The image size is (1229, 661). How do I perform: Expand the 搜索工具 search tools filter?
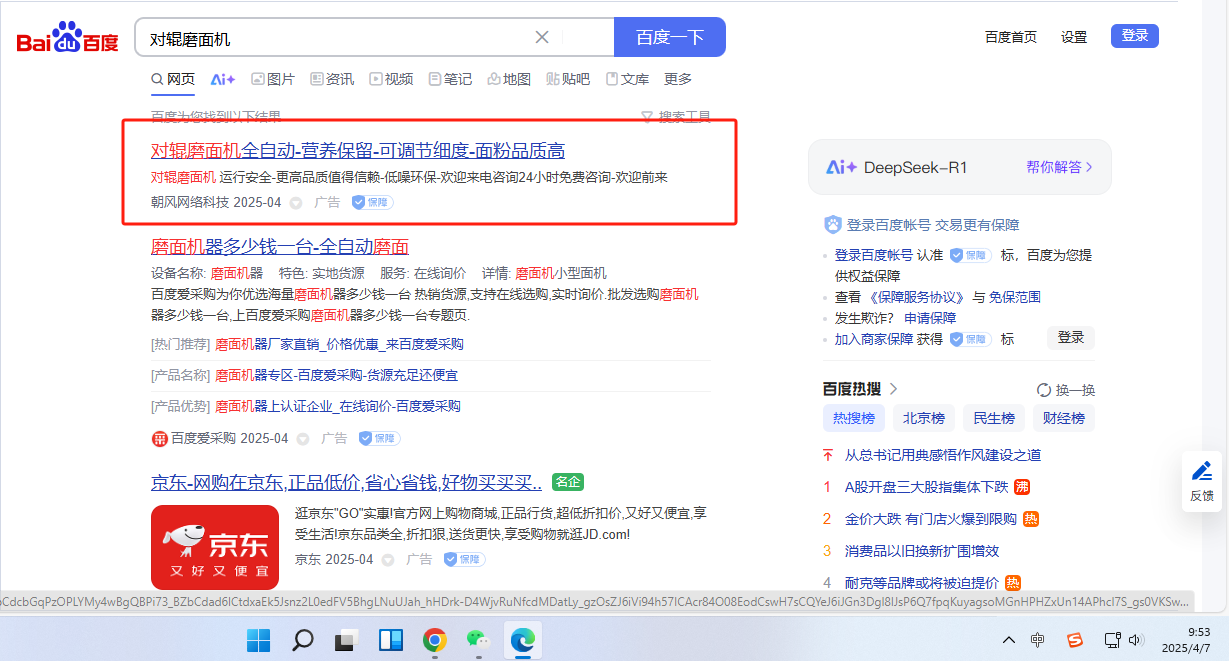click(675, 117)
